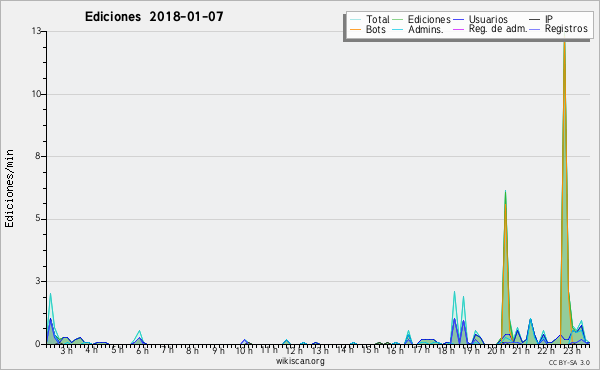Click the '22 h' x-axis label
Screen dimensions: 600x370
pos(546,350)
